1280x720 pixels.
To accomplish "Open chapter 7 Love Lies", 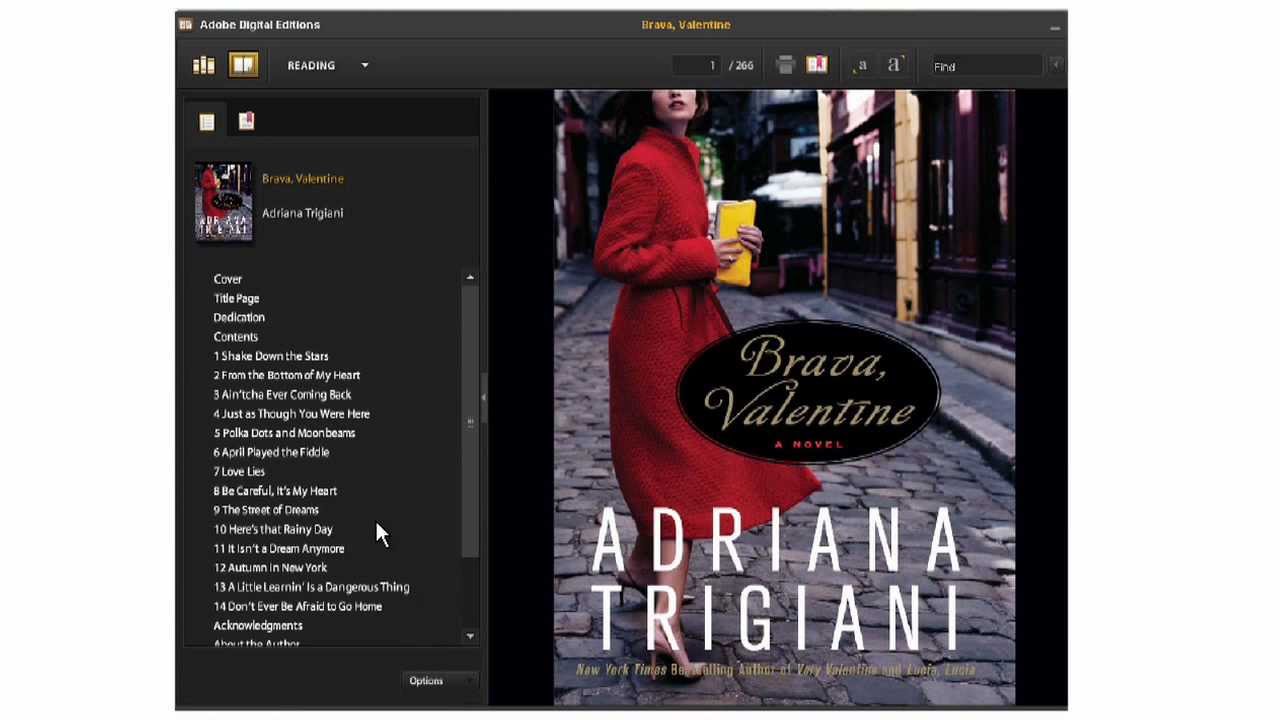I will click(x=239, y=471).
